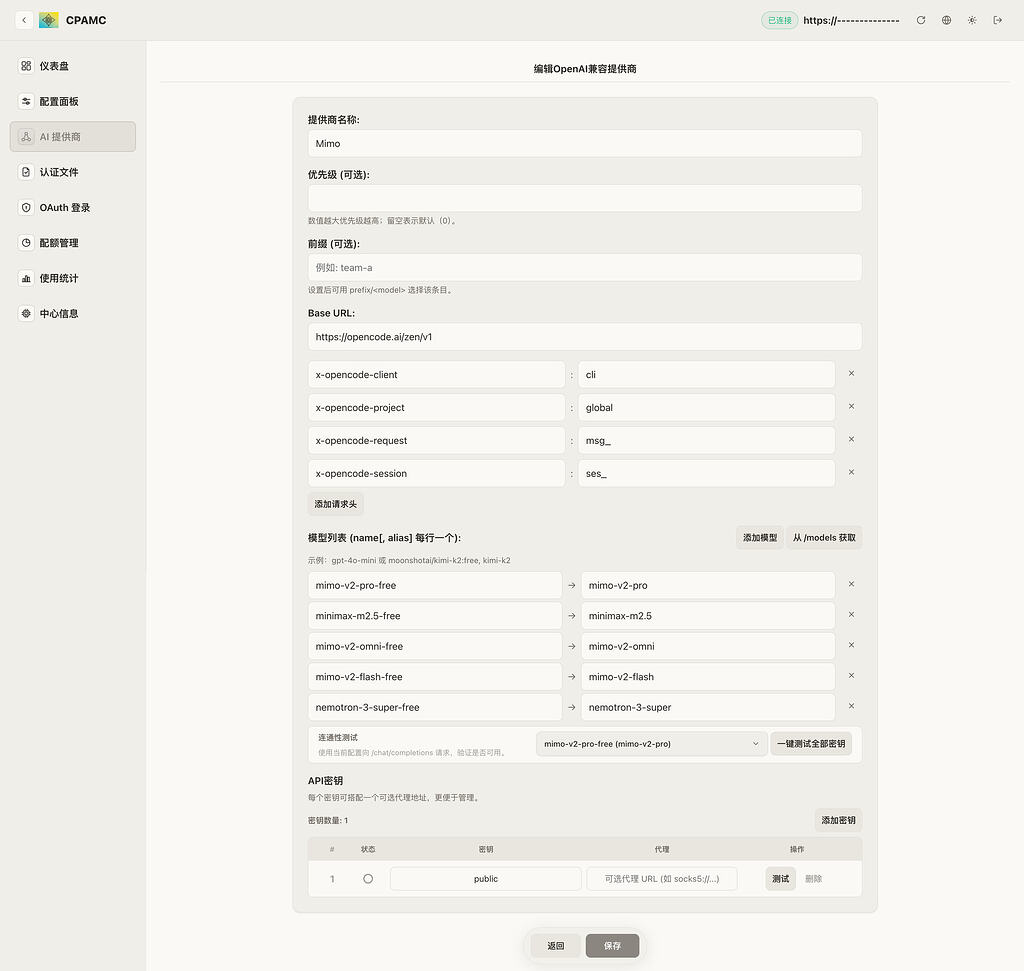The height and width of the screenshot is (971, 1024).
Task: Click the header value field 'cli'
Action: [x=707, y=375]
